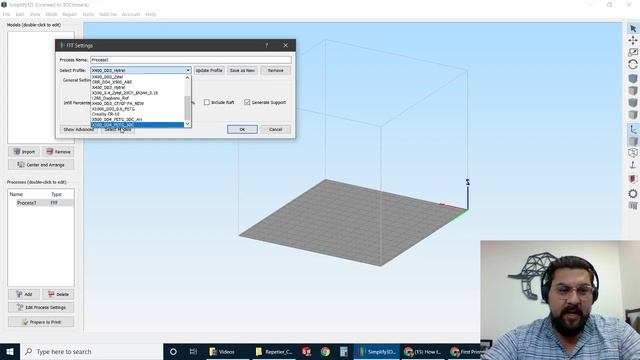Confirm FFF Settings with OK
Viewport: 640px width, 360px height.
[x=242, y=129]
